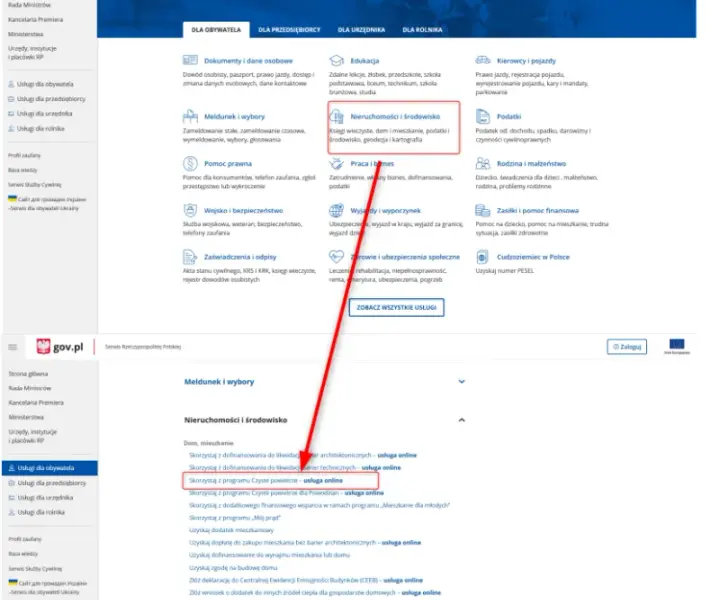Open the Dokumenty i dane osobowe category icon
This screenshot has width=720, height=600.
pos(190,60)
